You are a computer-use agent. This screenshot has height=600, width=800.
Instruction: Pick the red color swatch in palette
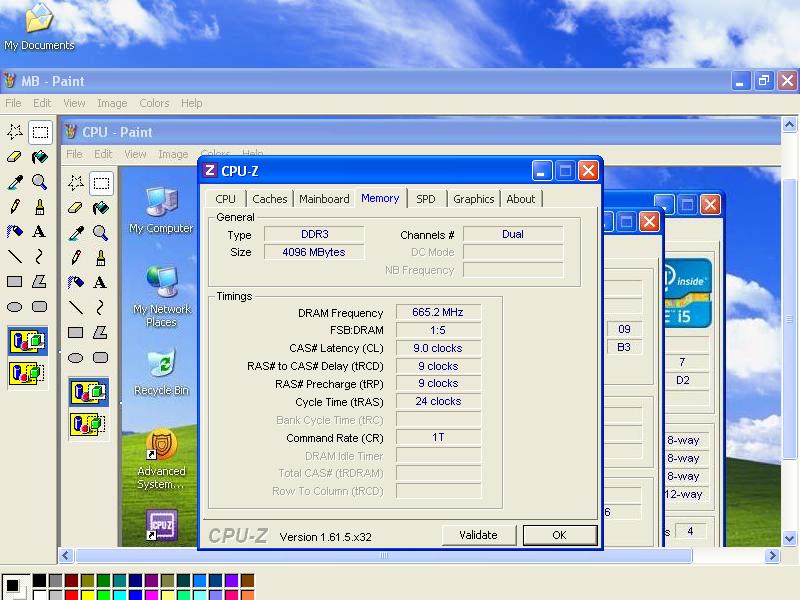[x=71, y=595]
